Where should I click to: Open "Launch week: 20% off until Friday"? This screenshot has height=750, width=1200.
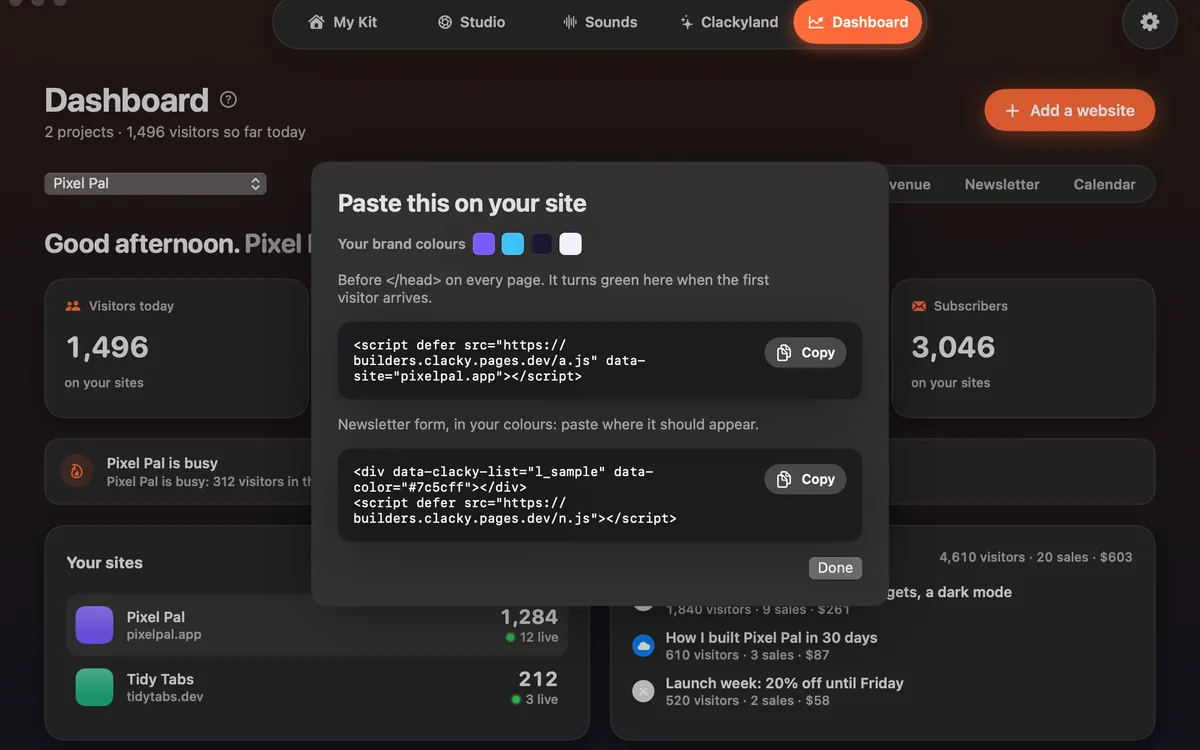coord(784,683)
